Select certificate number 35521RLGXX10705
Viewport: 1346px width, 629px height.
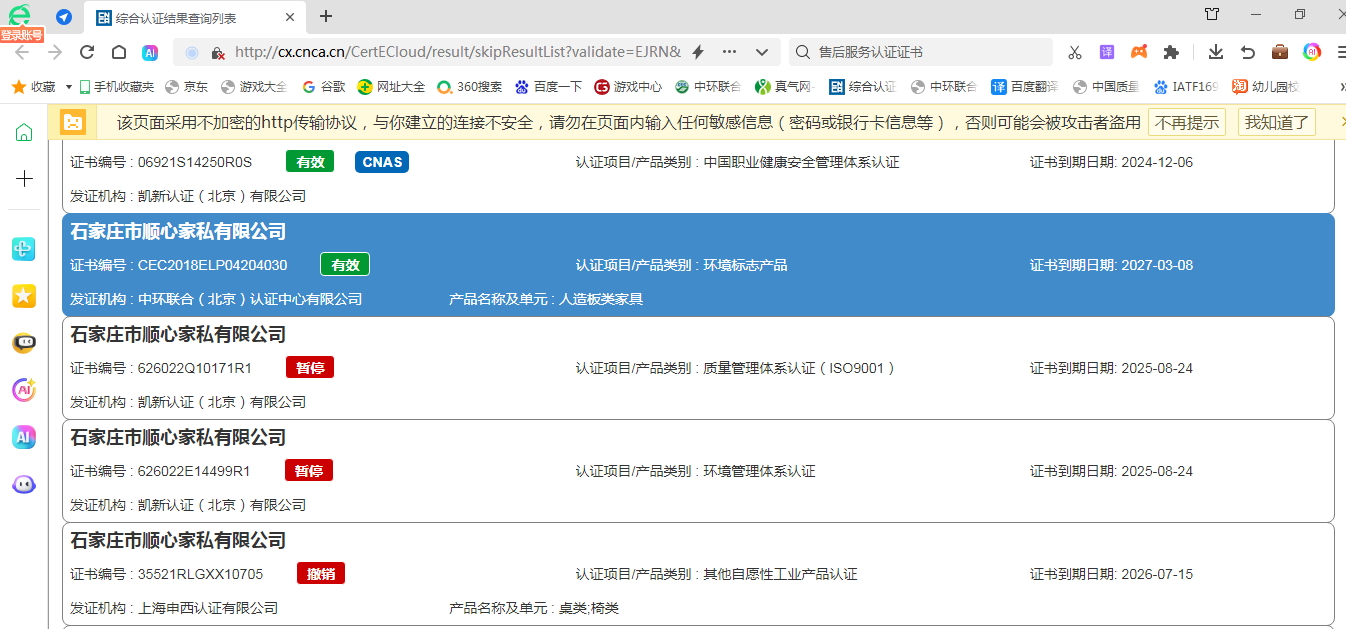click(x=201, y=574)
